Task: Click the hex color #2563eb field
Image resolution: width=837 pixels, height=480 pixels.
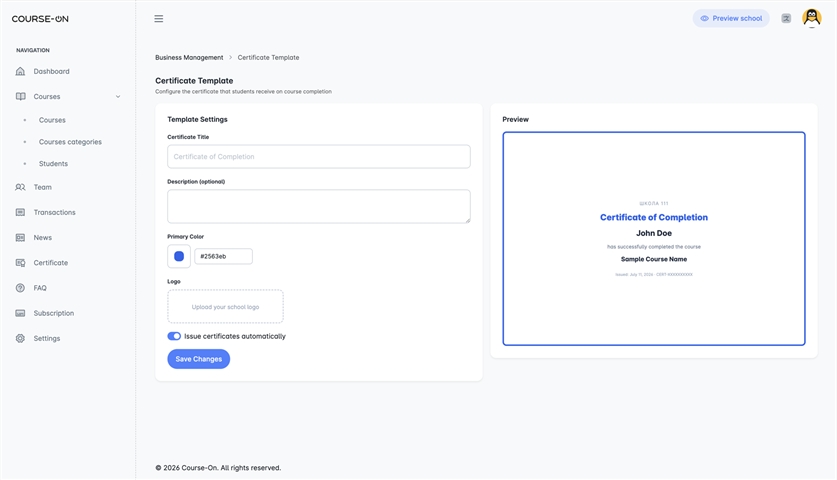Action: 223,256
